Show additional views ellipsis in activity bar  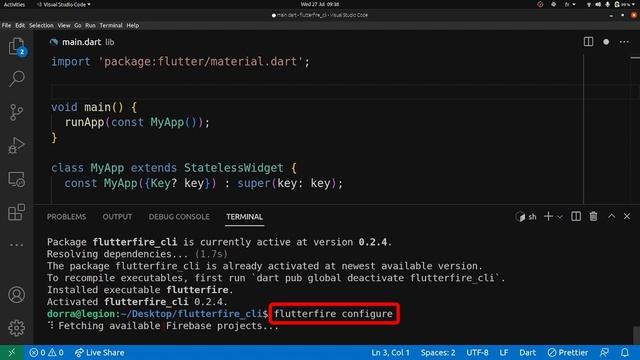[16, 245]
